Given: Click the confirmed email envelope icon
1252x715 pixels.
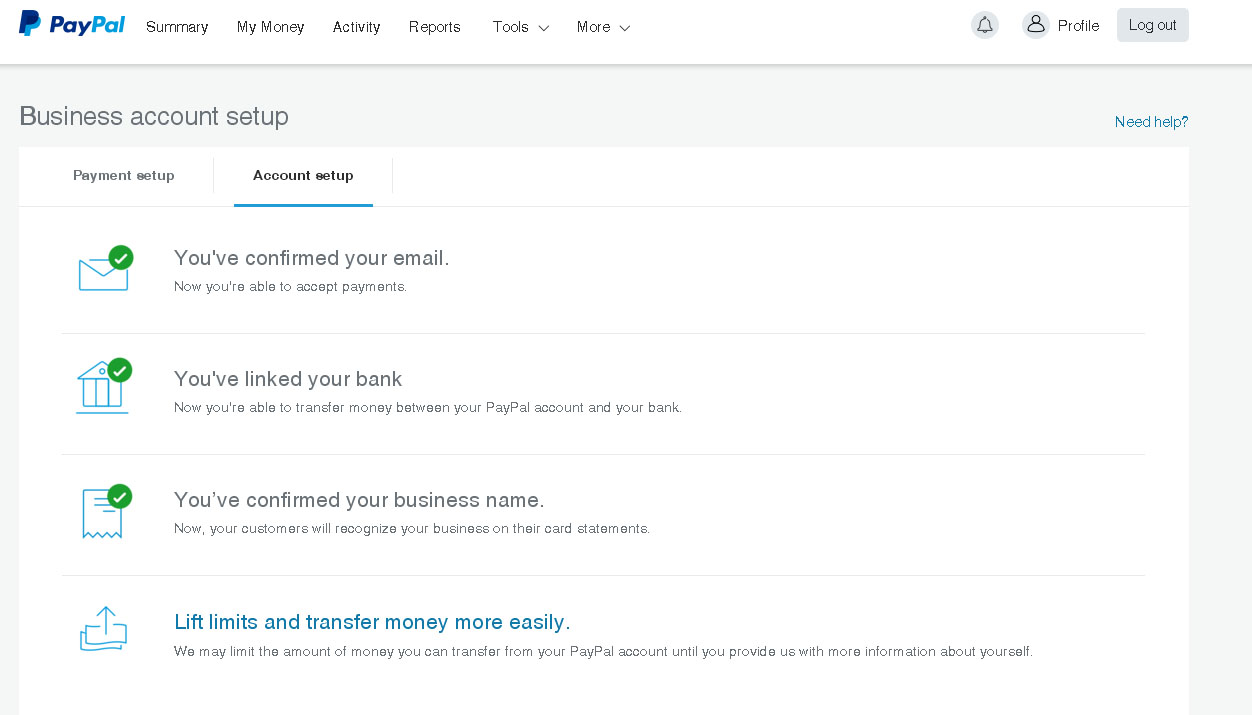Looking at the screenshot, I should coord(103,273).
